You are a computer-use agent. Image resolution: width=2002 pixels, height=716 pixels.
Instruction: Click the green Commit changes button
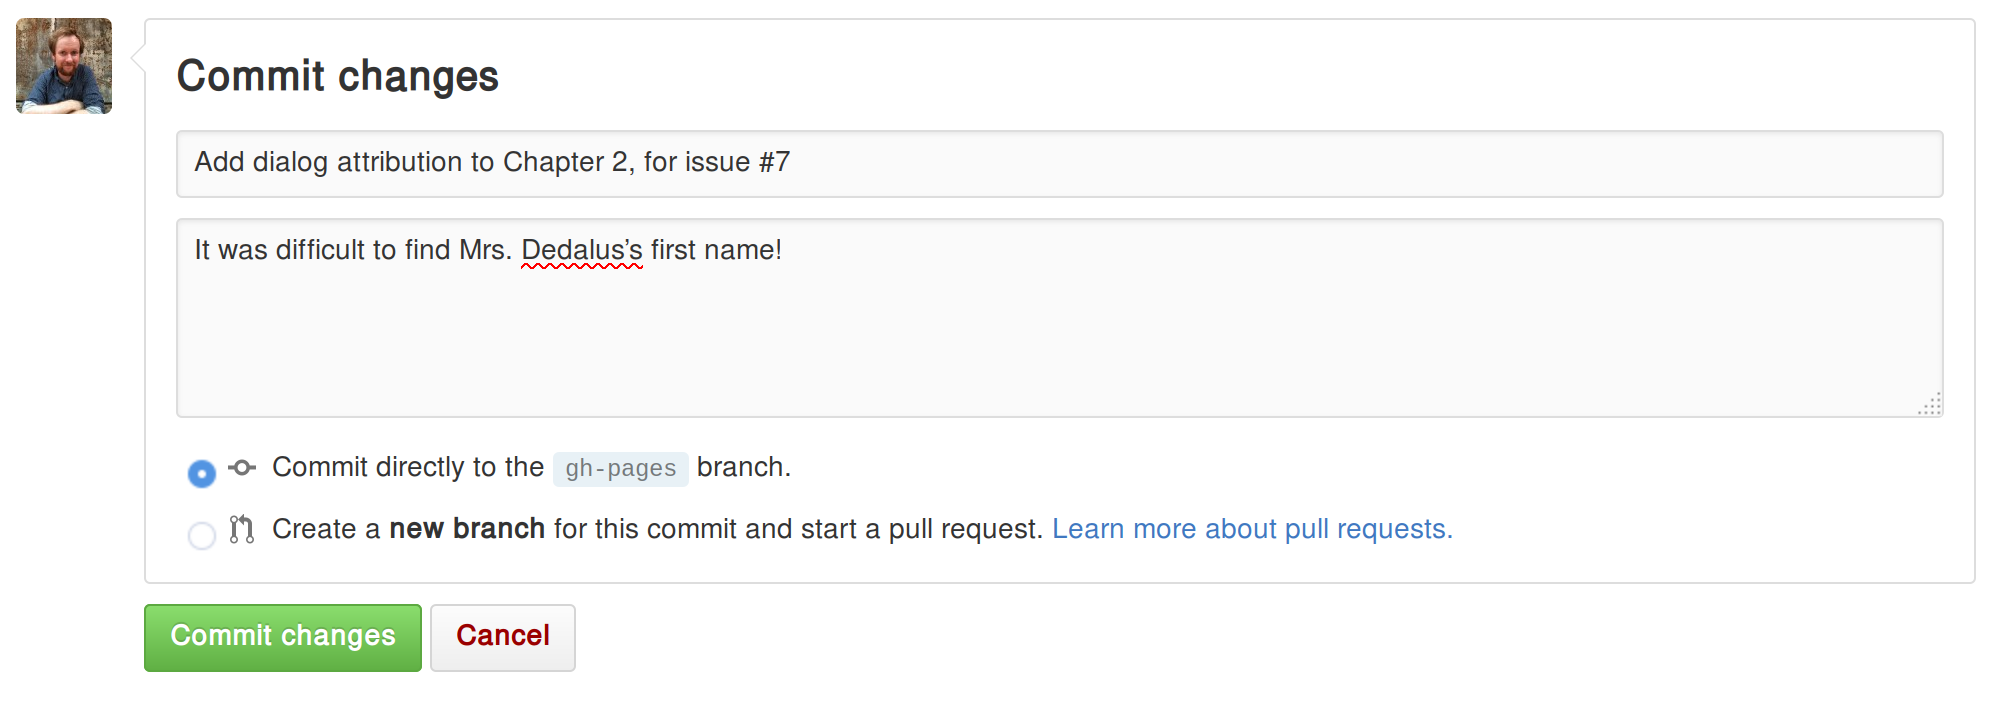pyautogui.click(x=283, y=638)
